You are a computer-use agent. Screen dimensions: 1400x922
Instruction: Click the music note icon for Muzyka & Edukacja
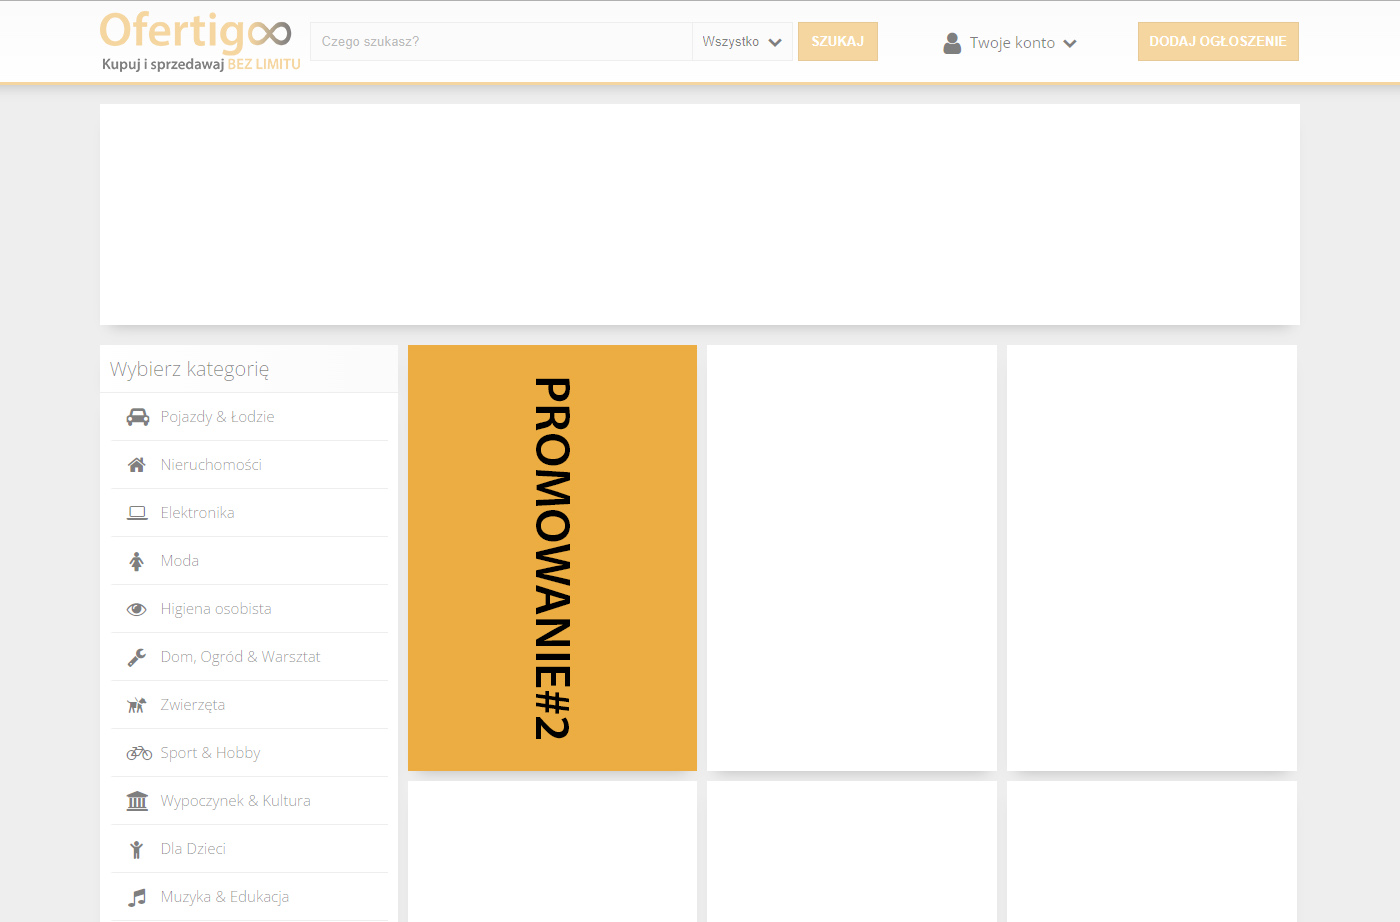click(x=137, y=897)
